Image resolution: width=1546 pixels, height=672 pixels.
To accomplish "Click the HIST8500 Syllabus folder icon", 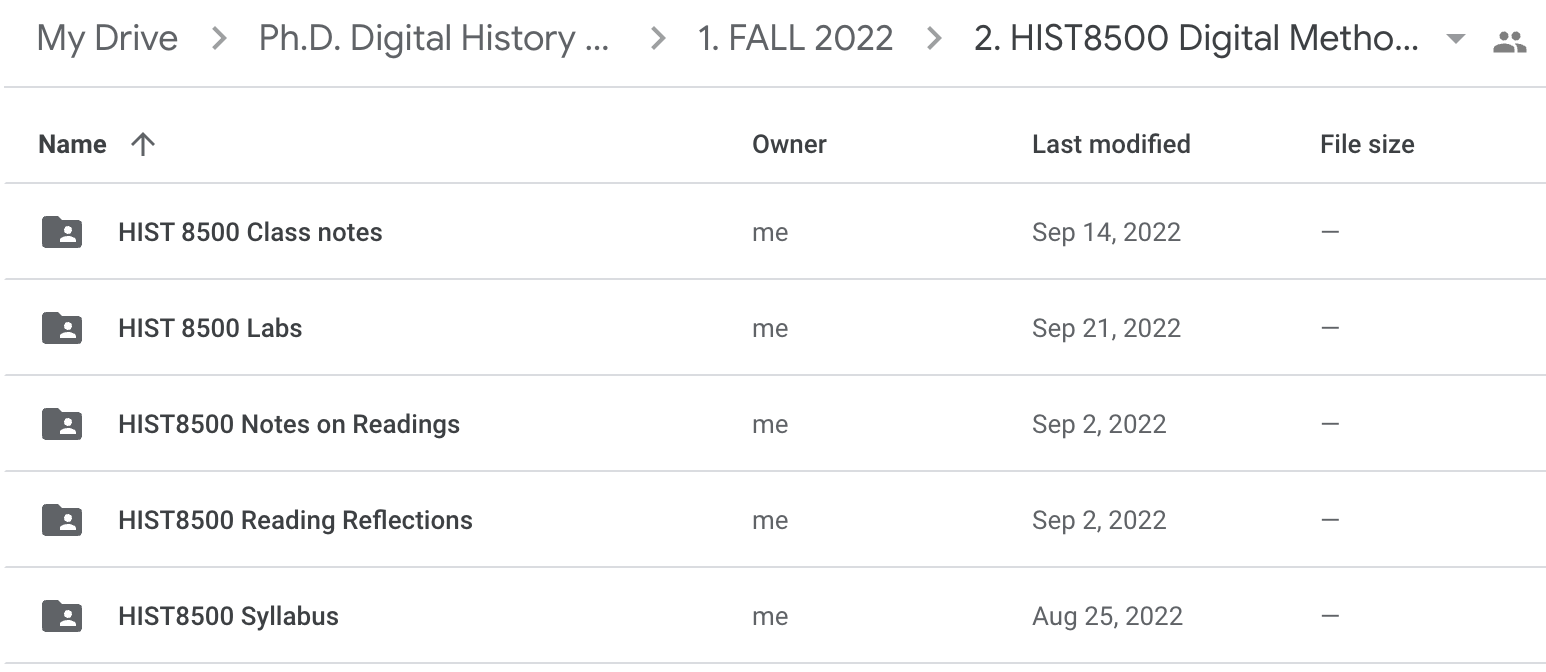I will (62, 616).
